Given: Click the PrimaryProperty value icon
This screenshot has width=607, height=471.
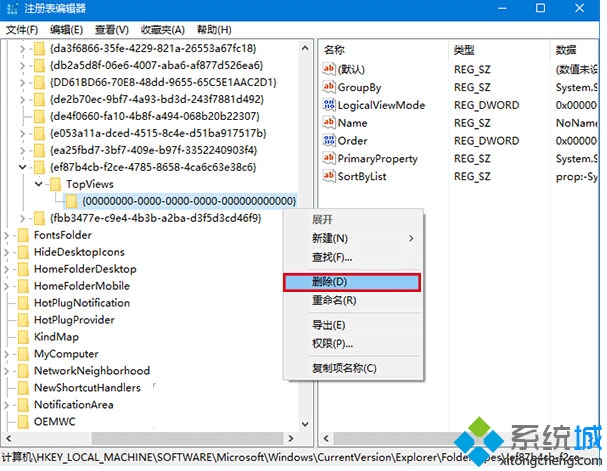Looking at the screenshot, I should tap(328, 159).
